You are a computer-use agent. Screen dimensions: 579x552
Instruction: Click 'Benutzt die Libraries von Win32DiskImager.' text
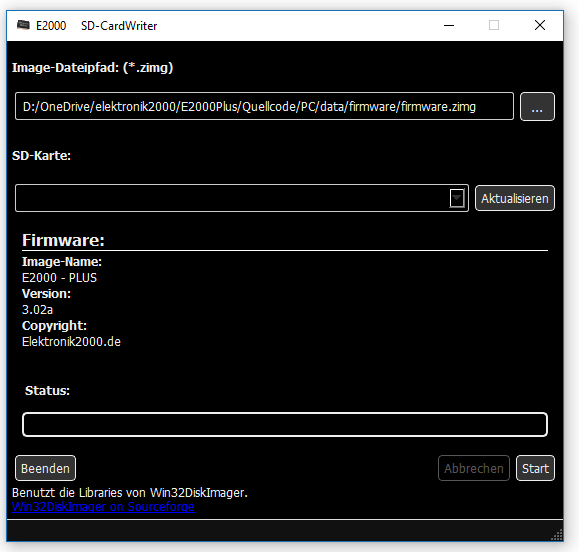130,493
